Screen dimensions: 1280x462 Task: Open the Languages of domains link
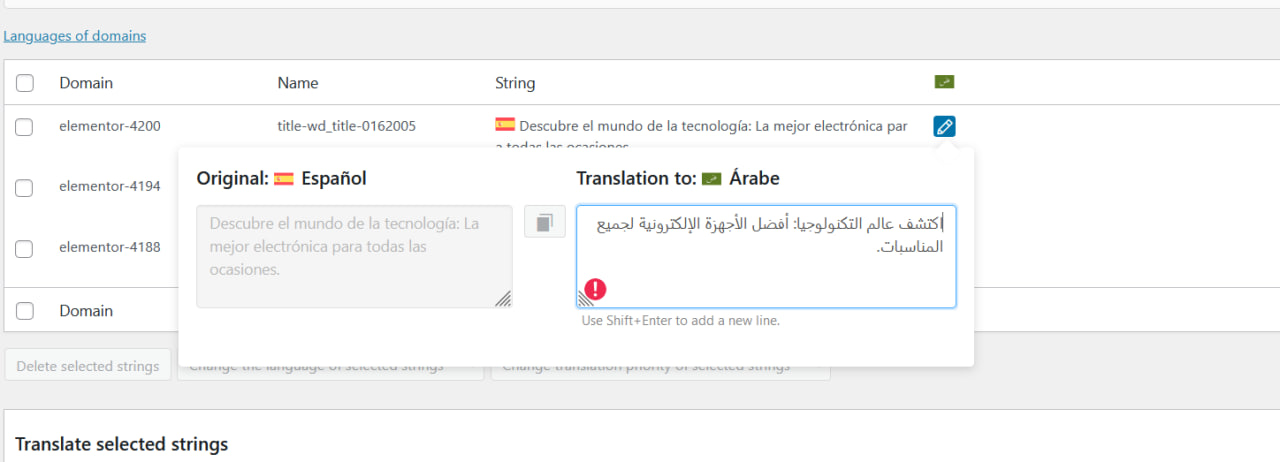pos(75,36)
